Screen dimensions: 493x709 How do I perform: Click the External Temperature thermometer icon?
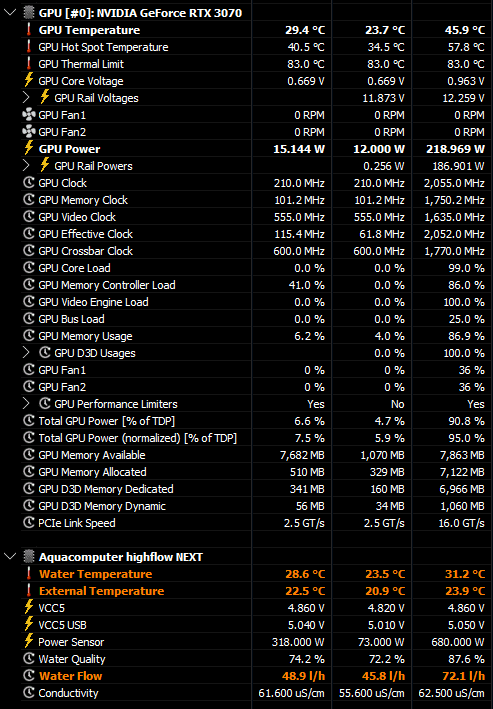coord(29,591)
